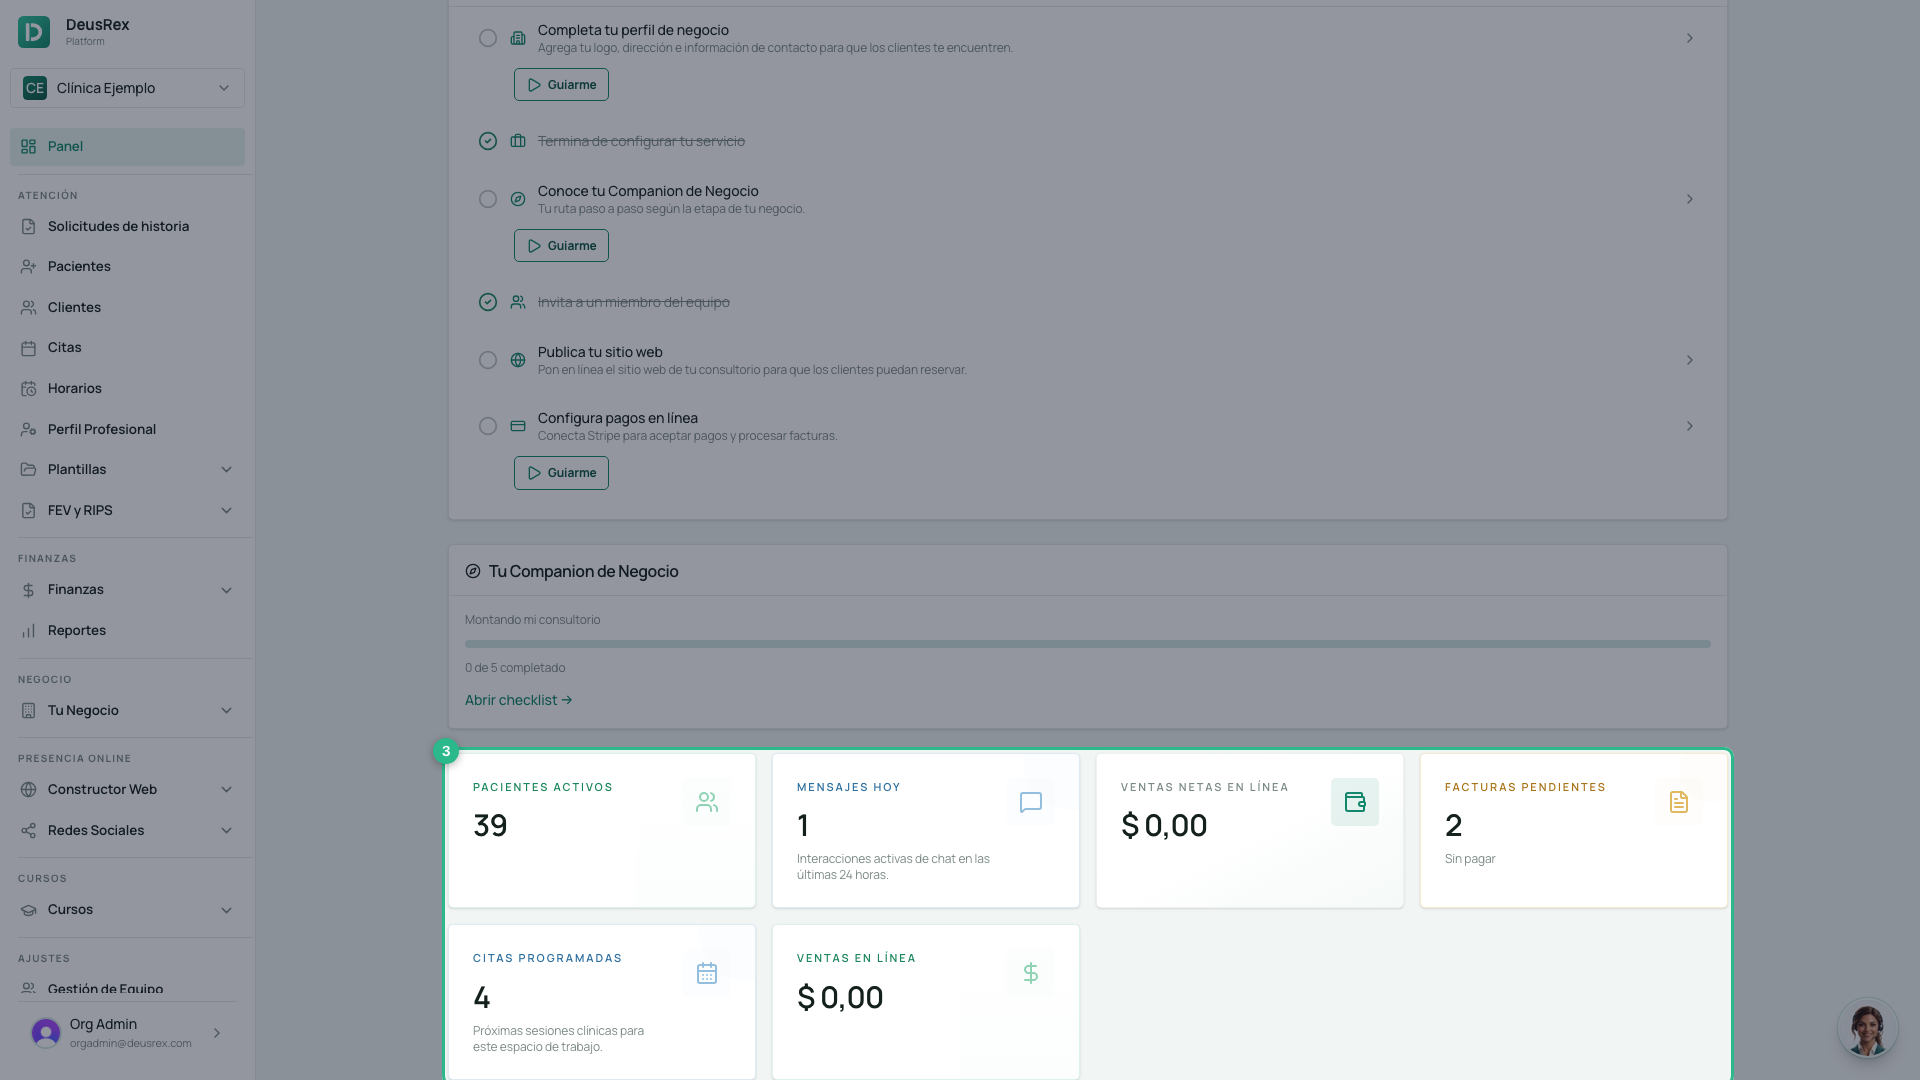
Task: Click the document icon in Facturas Pendientes
Action: (1678, 802)
